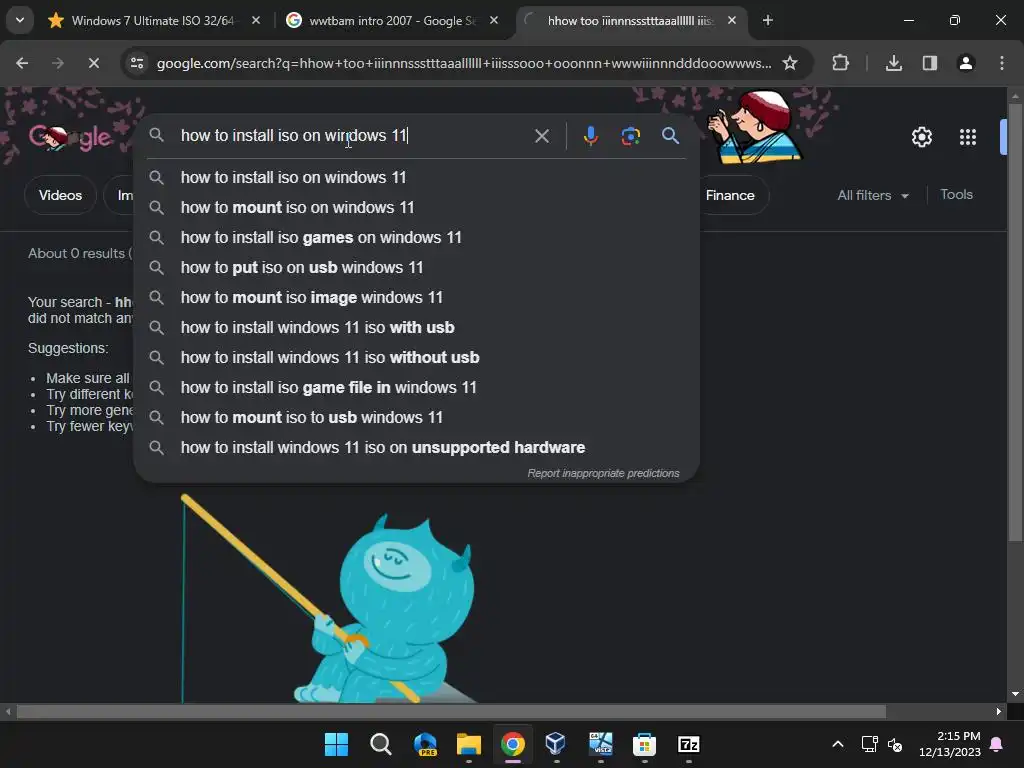The height and width of the screenshot is (768, 1024).
Task: Clear the search query with X
Action: coord(542,136)
